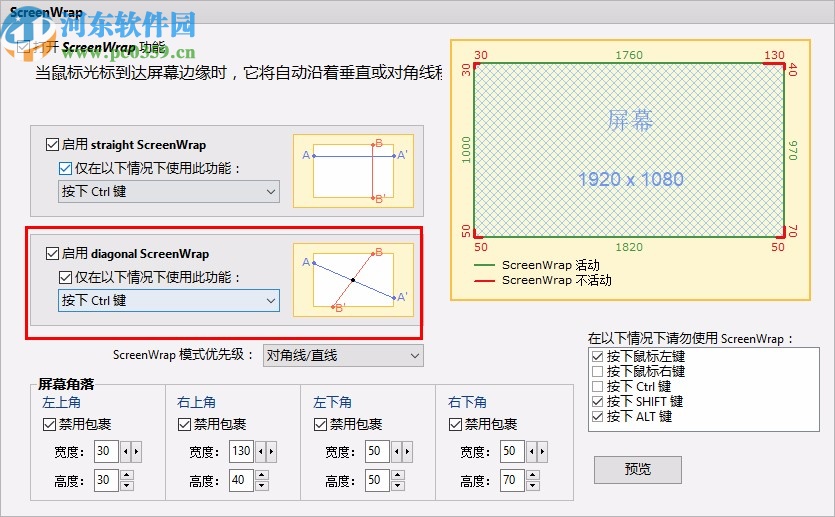Image resolution: width=835 pixels, height=517 pixels.
Task: Increase 右上角 width with right arrow
Action: 272,452
